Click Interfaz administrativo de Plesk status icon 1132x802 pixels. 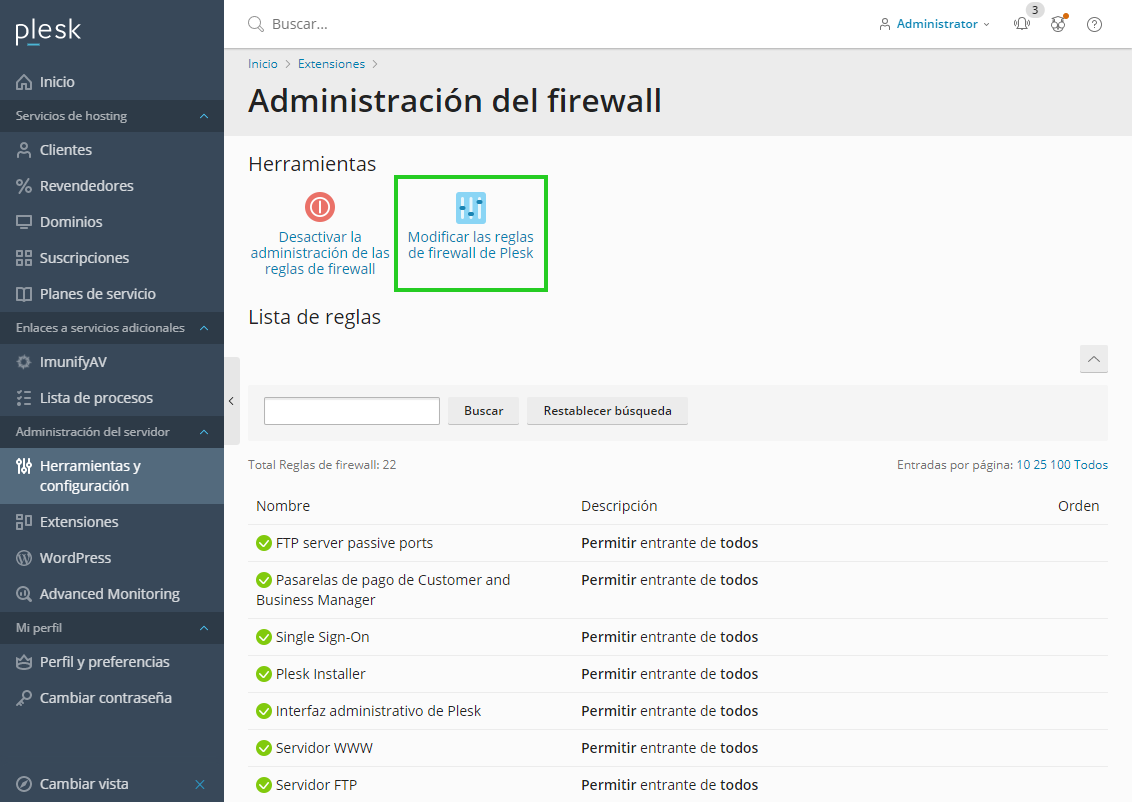click(x=264, y=711)
